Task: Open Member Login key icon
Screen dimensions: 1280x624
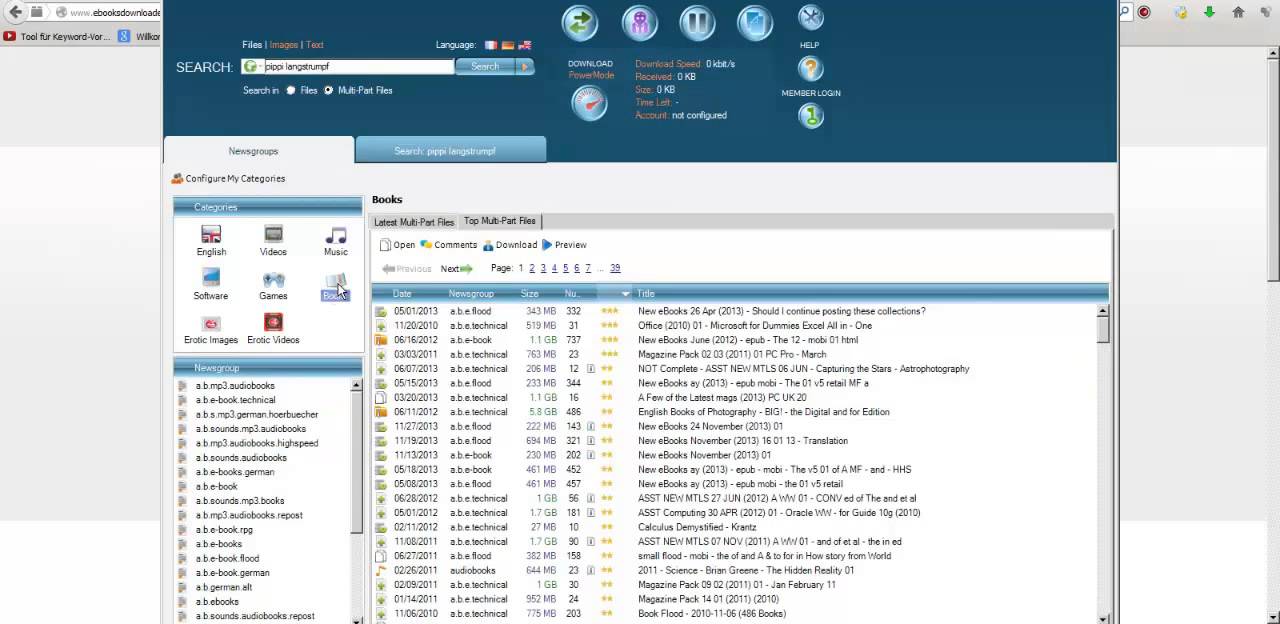Action: tap(810, 116)
